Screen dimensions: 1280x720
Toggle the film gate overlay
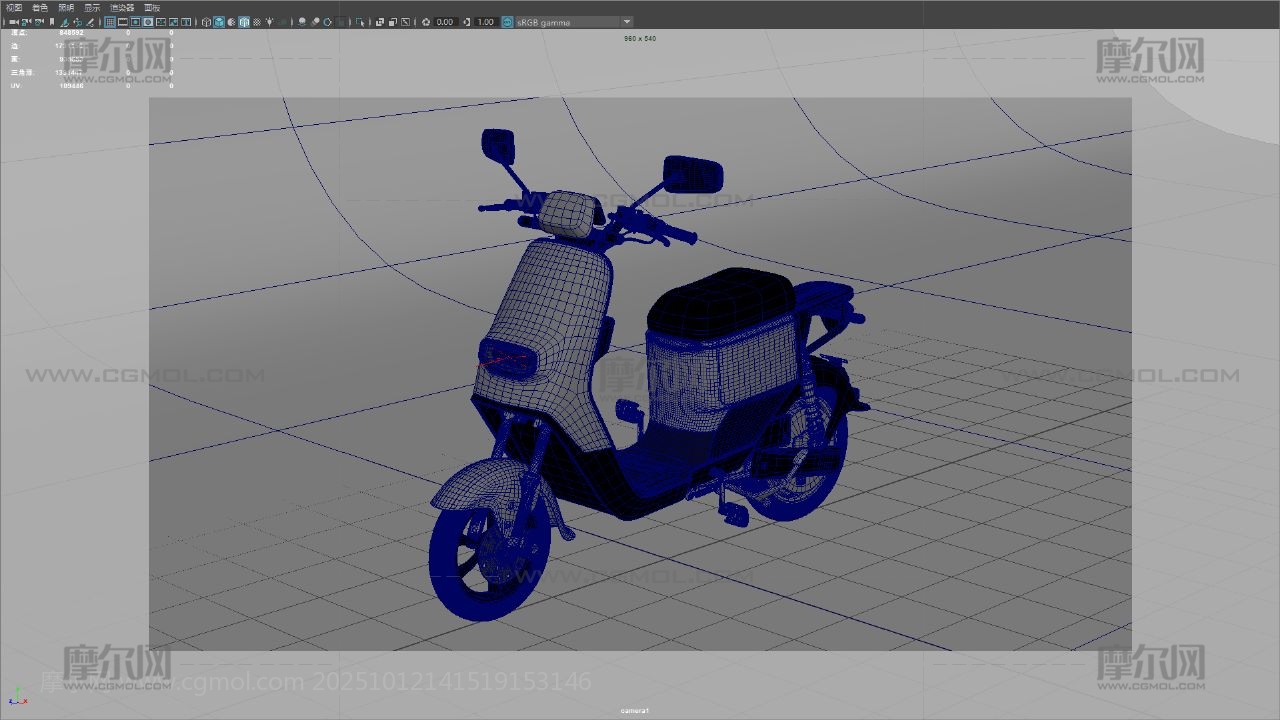(123, 22)
